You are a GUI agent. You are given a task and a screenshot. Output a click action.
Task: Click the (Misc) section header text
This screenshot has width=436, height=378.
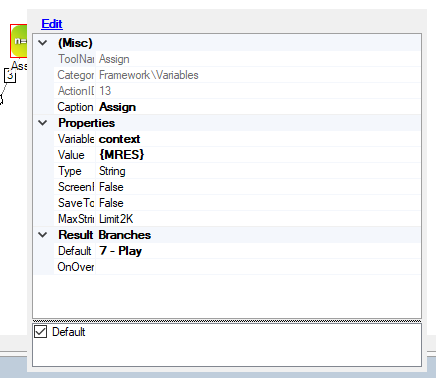pyautogui.click(x=75, y=43)
